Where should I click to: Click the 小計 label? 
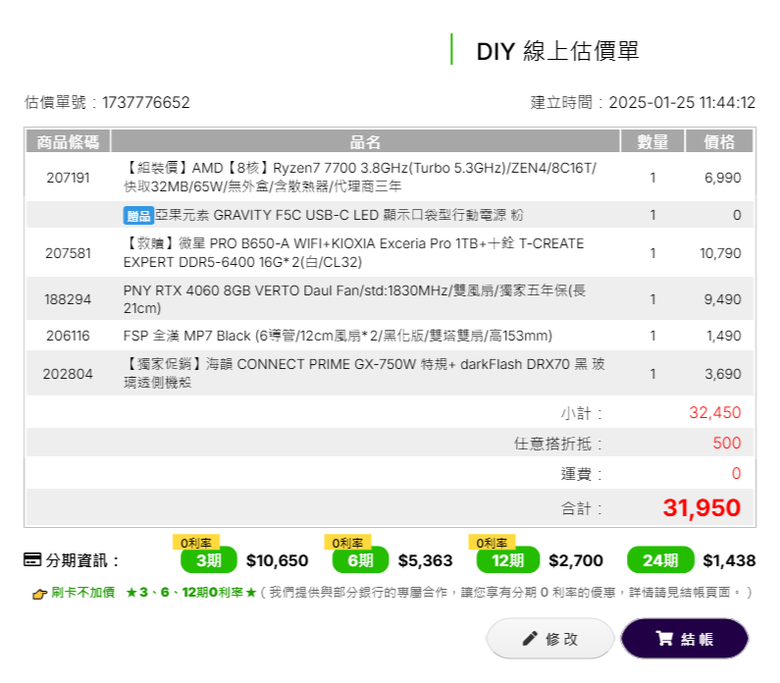click(581, 413)
